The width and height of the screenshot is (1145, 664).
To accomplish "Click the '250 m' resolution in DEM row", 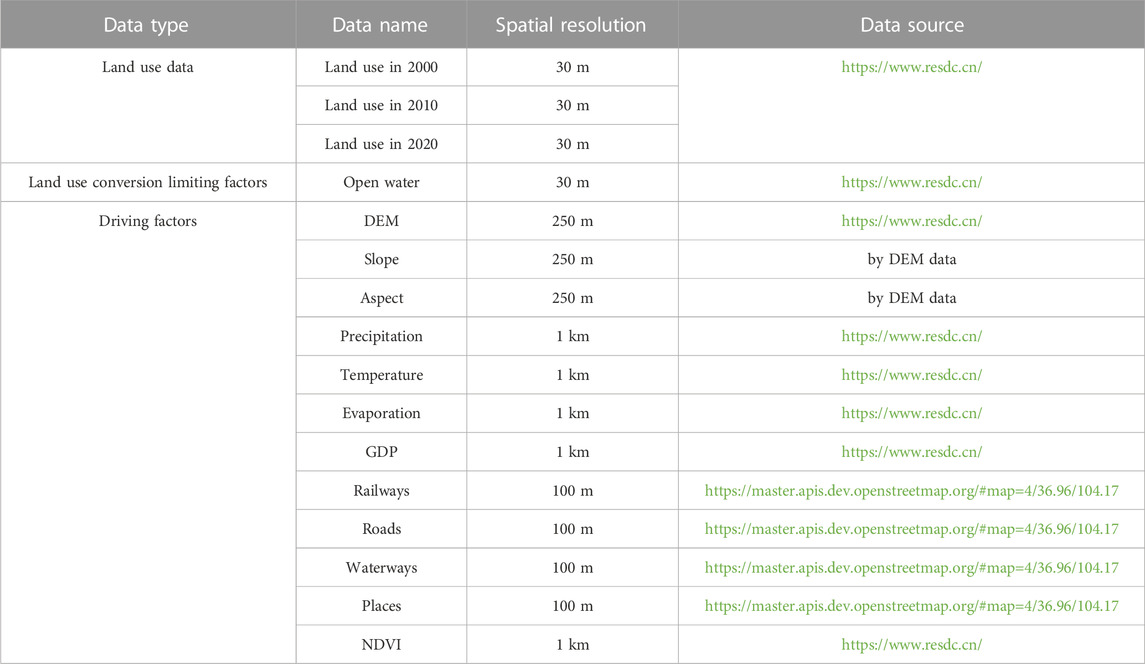I will click(x=572, y=221).
